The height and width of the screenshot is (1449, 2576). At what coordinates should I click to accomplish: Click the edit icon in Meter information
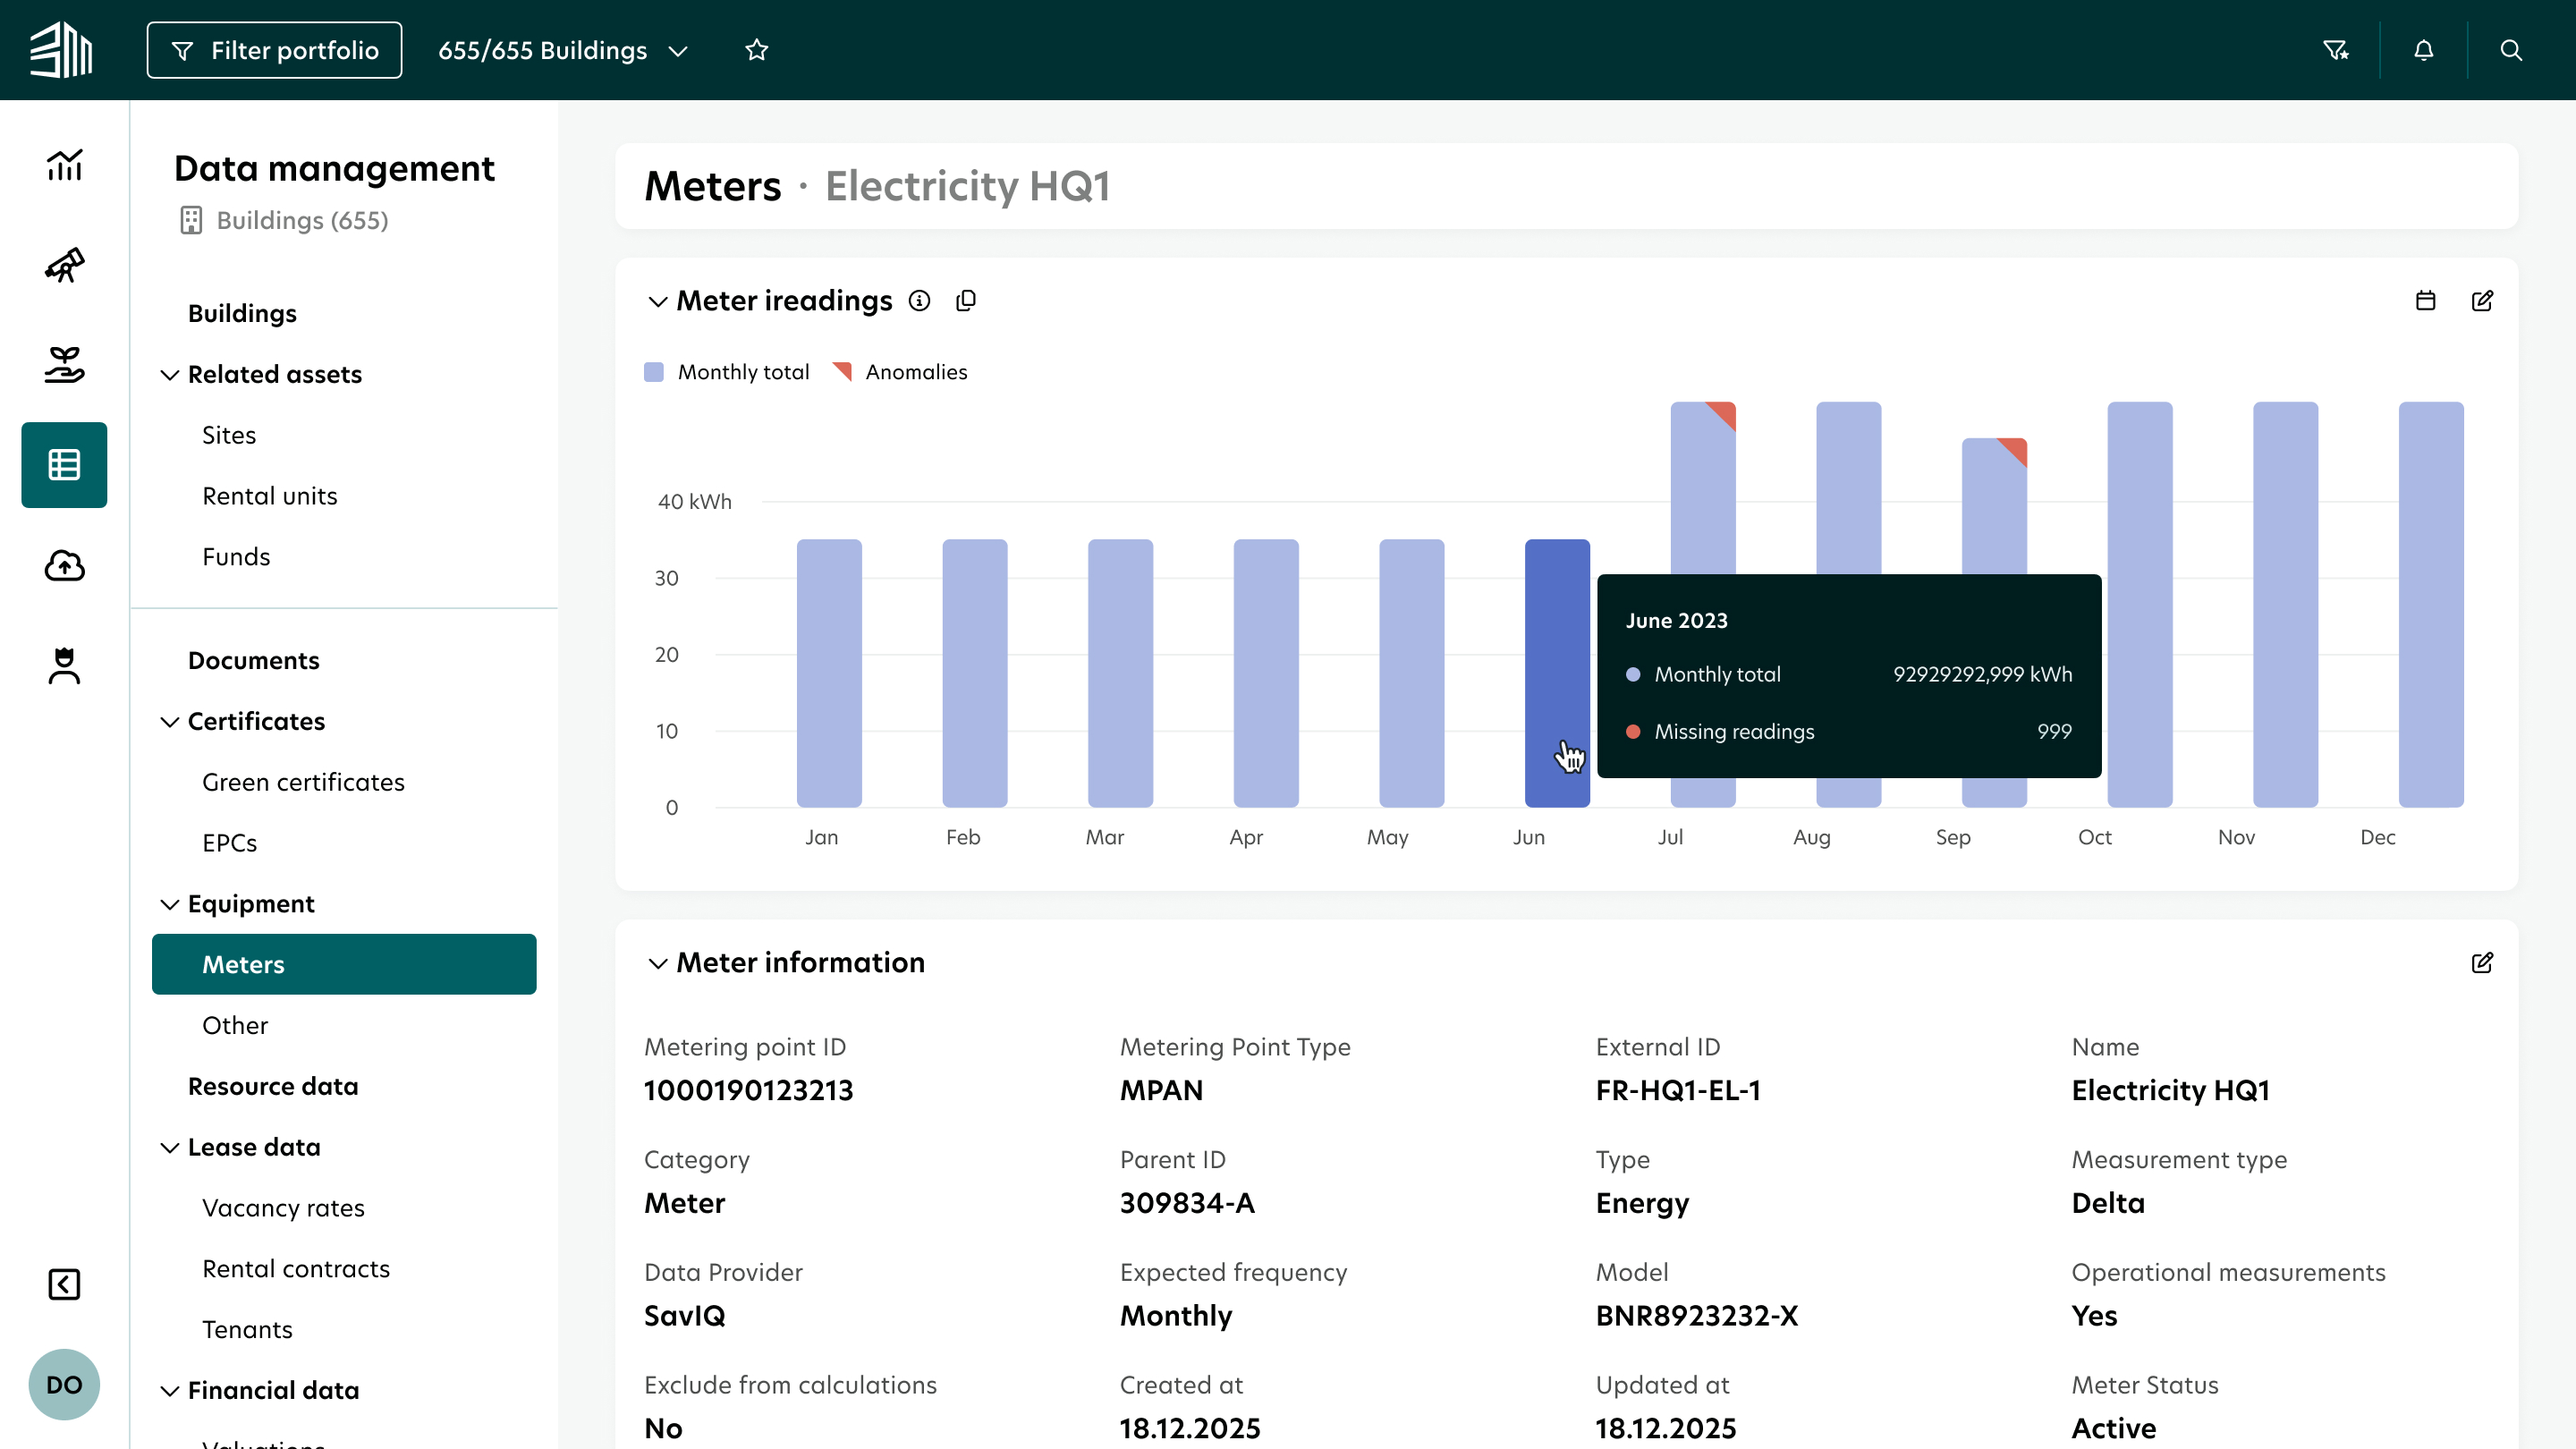2482,963
